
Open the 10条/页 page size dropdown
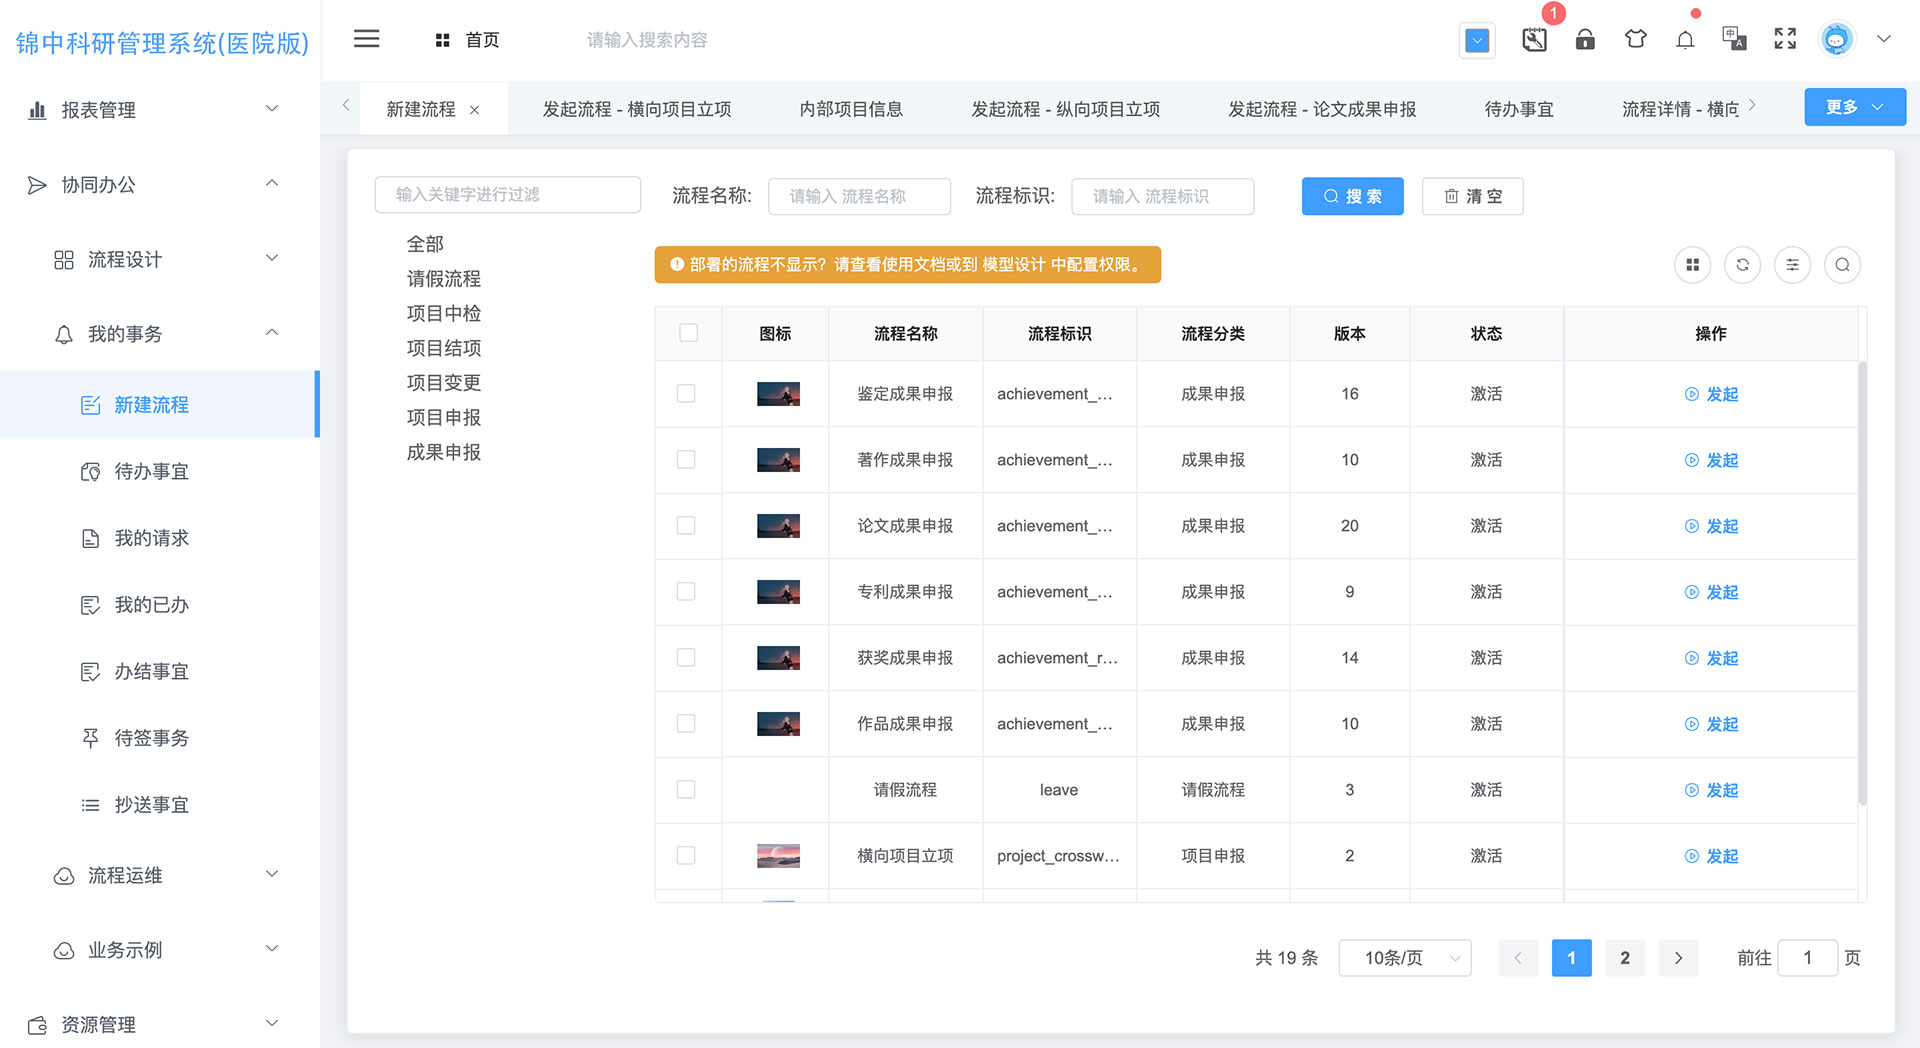pos(1404,958)
